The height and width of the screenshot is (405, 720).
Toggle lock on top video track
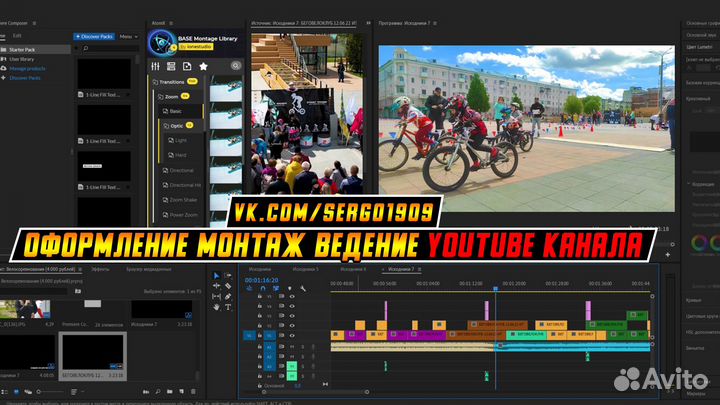point(259,297)
